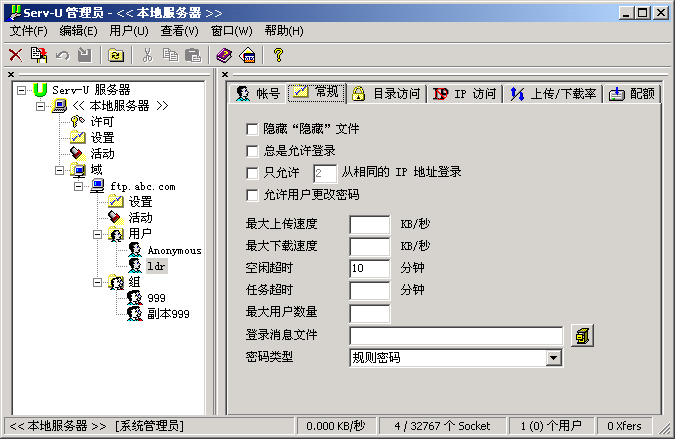Click the red X delete toolbar icon
Image resolution: width=675 pixels, height=439 pixels.
click(15, 55)
